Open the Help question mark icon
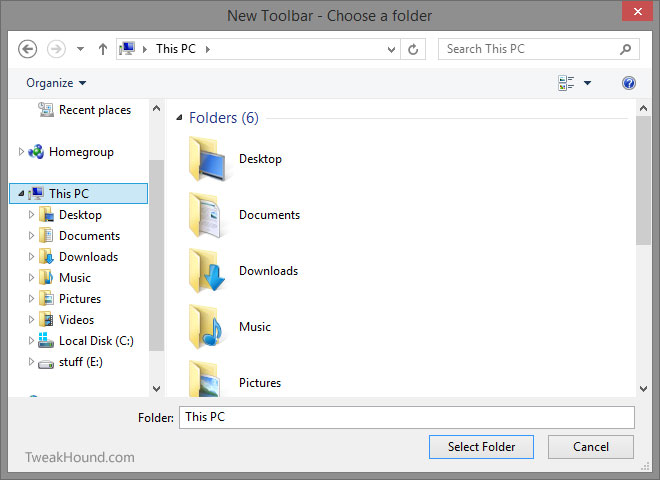660x480 pixels. pos(629,83)
